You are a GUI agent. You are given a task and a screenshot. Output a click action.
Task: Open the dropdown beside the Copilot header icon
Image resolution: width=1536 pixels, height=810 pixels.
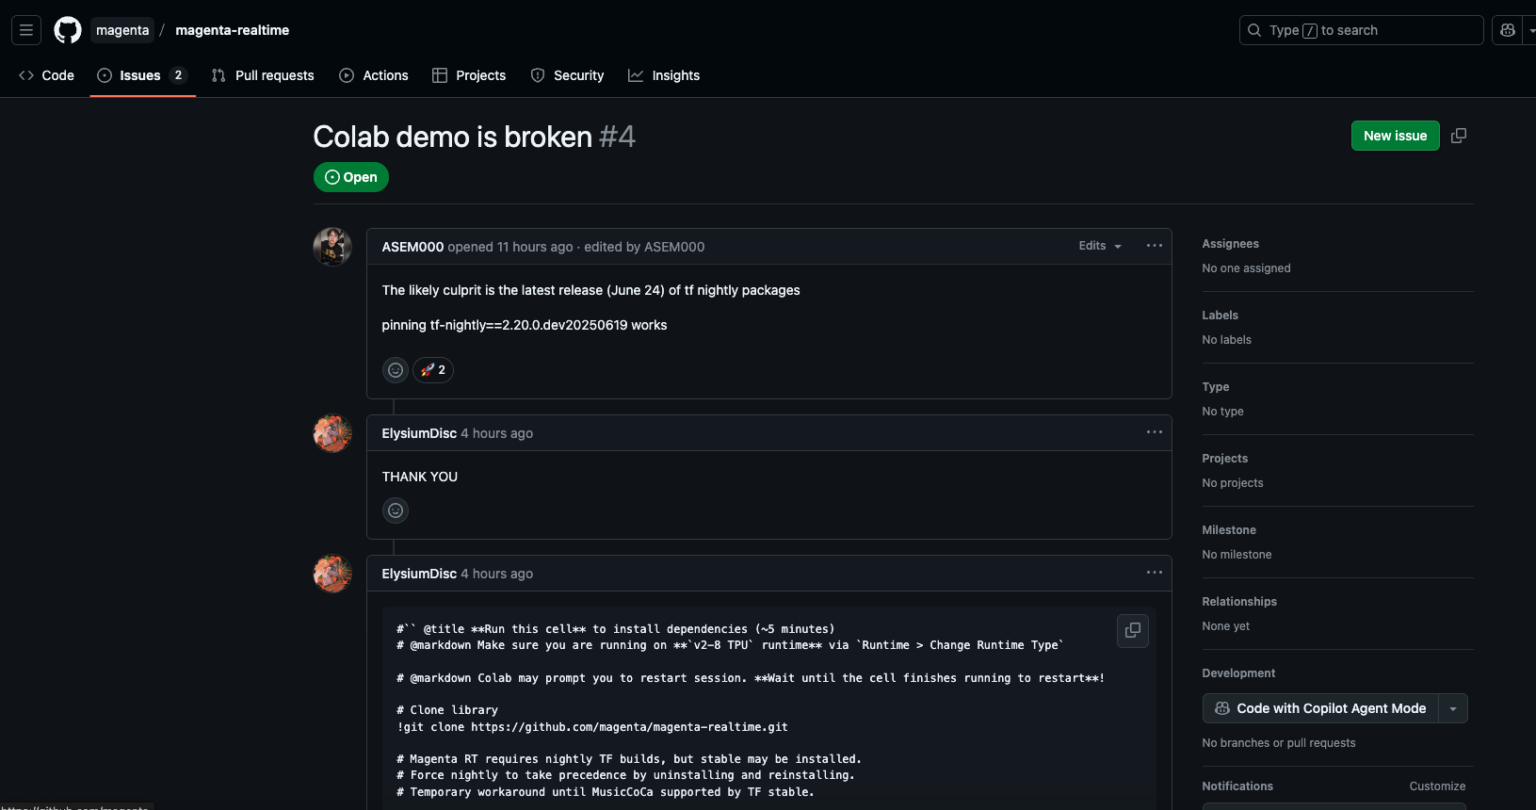(x=1530, y=30)
